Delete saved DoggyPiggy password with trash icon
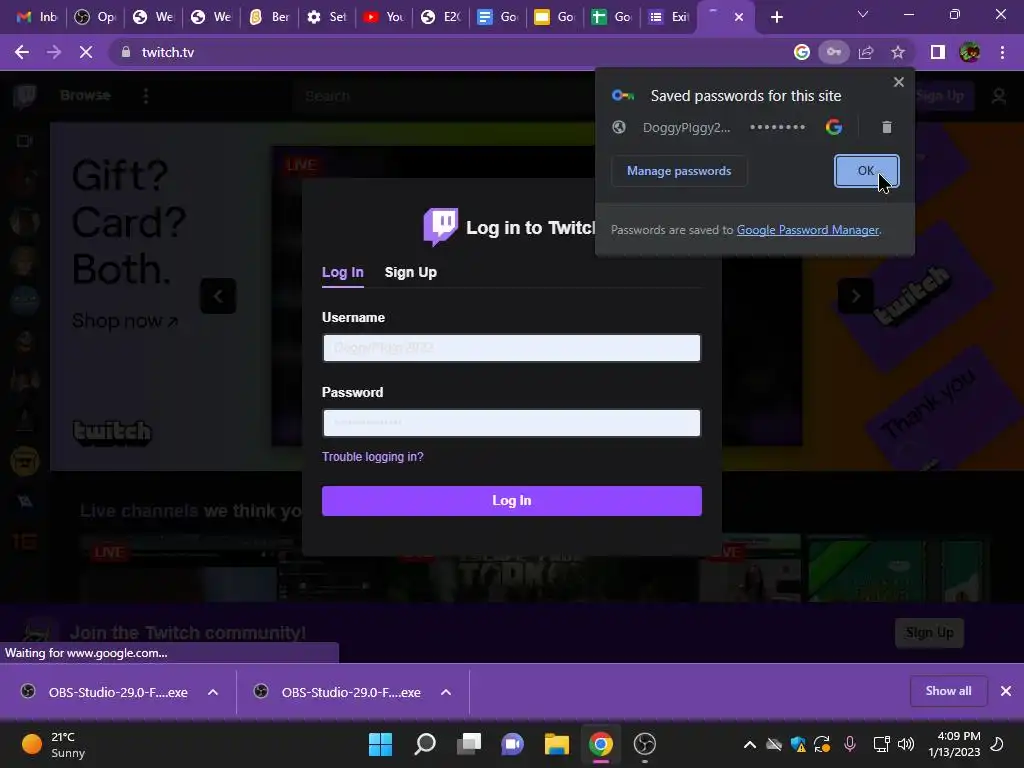The height and width of the screenshot is (768, 1024). [886, 127]
